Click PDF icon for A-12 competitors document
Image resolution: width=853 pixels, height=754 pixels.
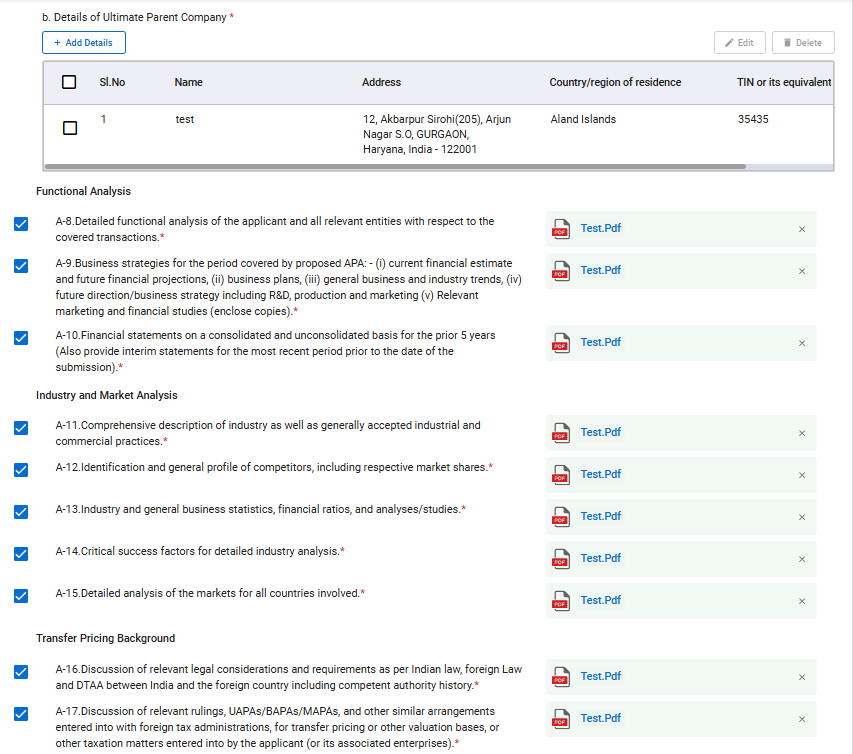560,475
